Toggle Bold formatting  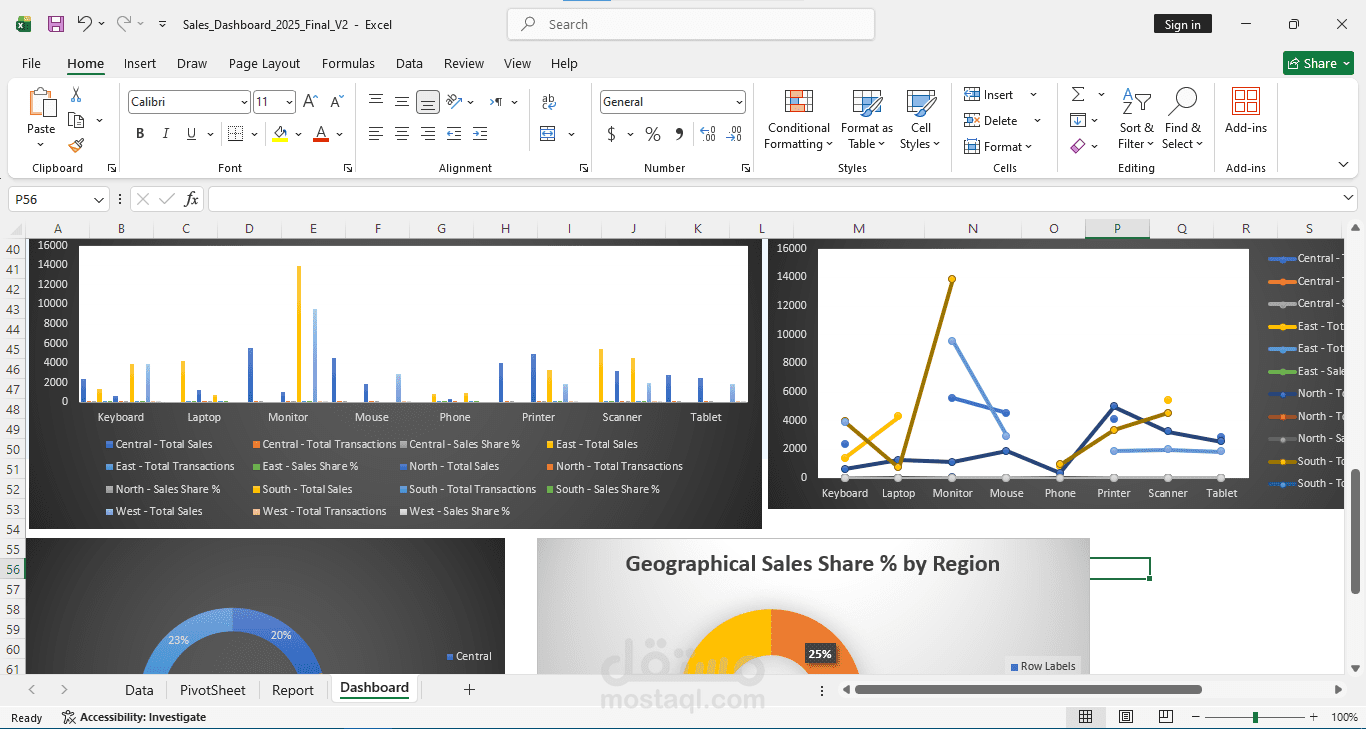coord(140,134)
